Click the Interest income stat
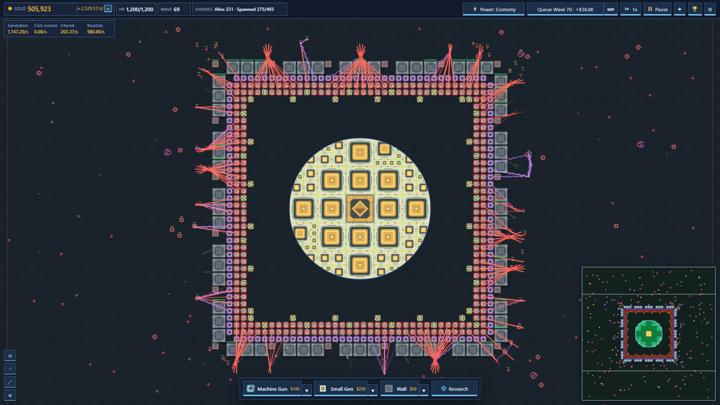The image size is (720, 405). pyautogui.click(x=69, y=29)
